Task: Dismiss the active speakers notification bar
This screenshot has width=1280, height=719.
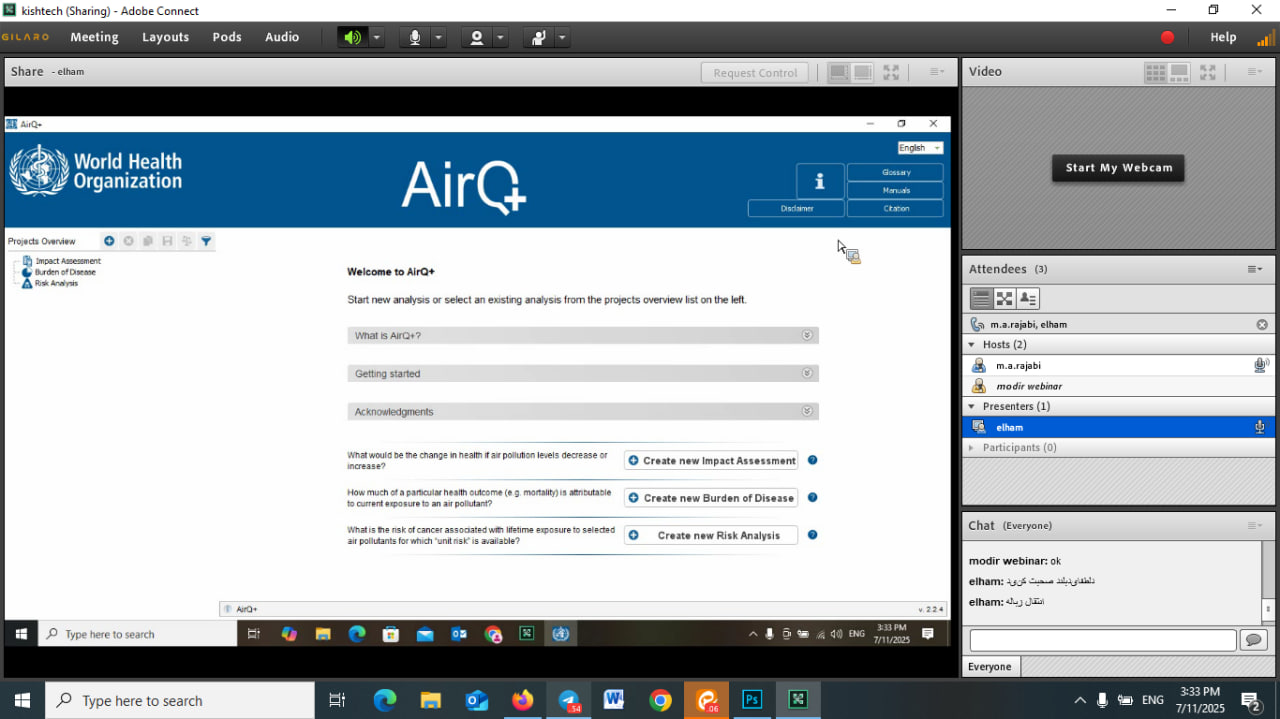Action: pos(1262,325)
